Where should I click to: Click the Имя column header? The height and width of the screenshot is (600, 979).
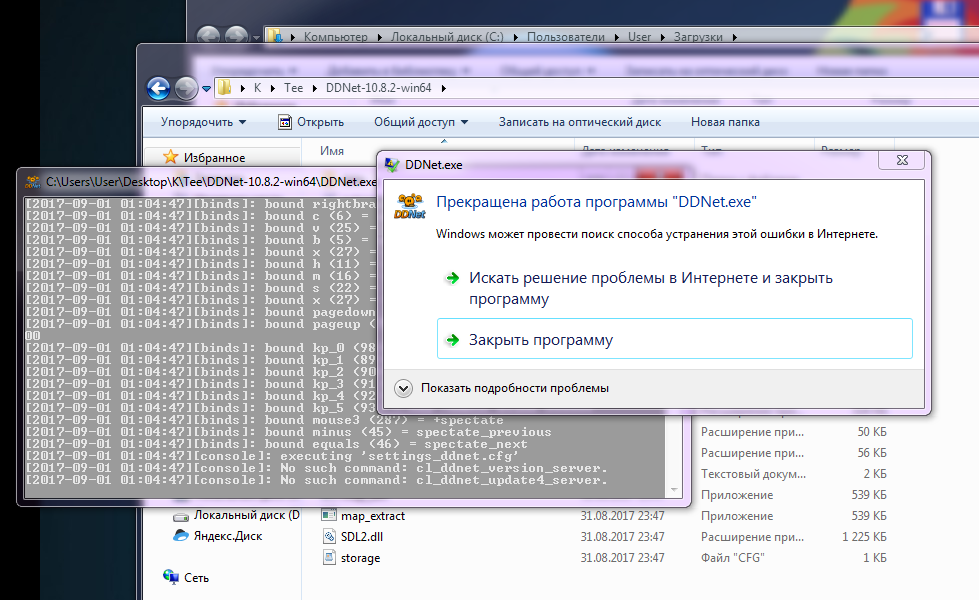click(x=332, y=150)
